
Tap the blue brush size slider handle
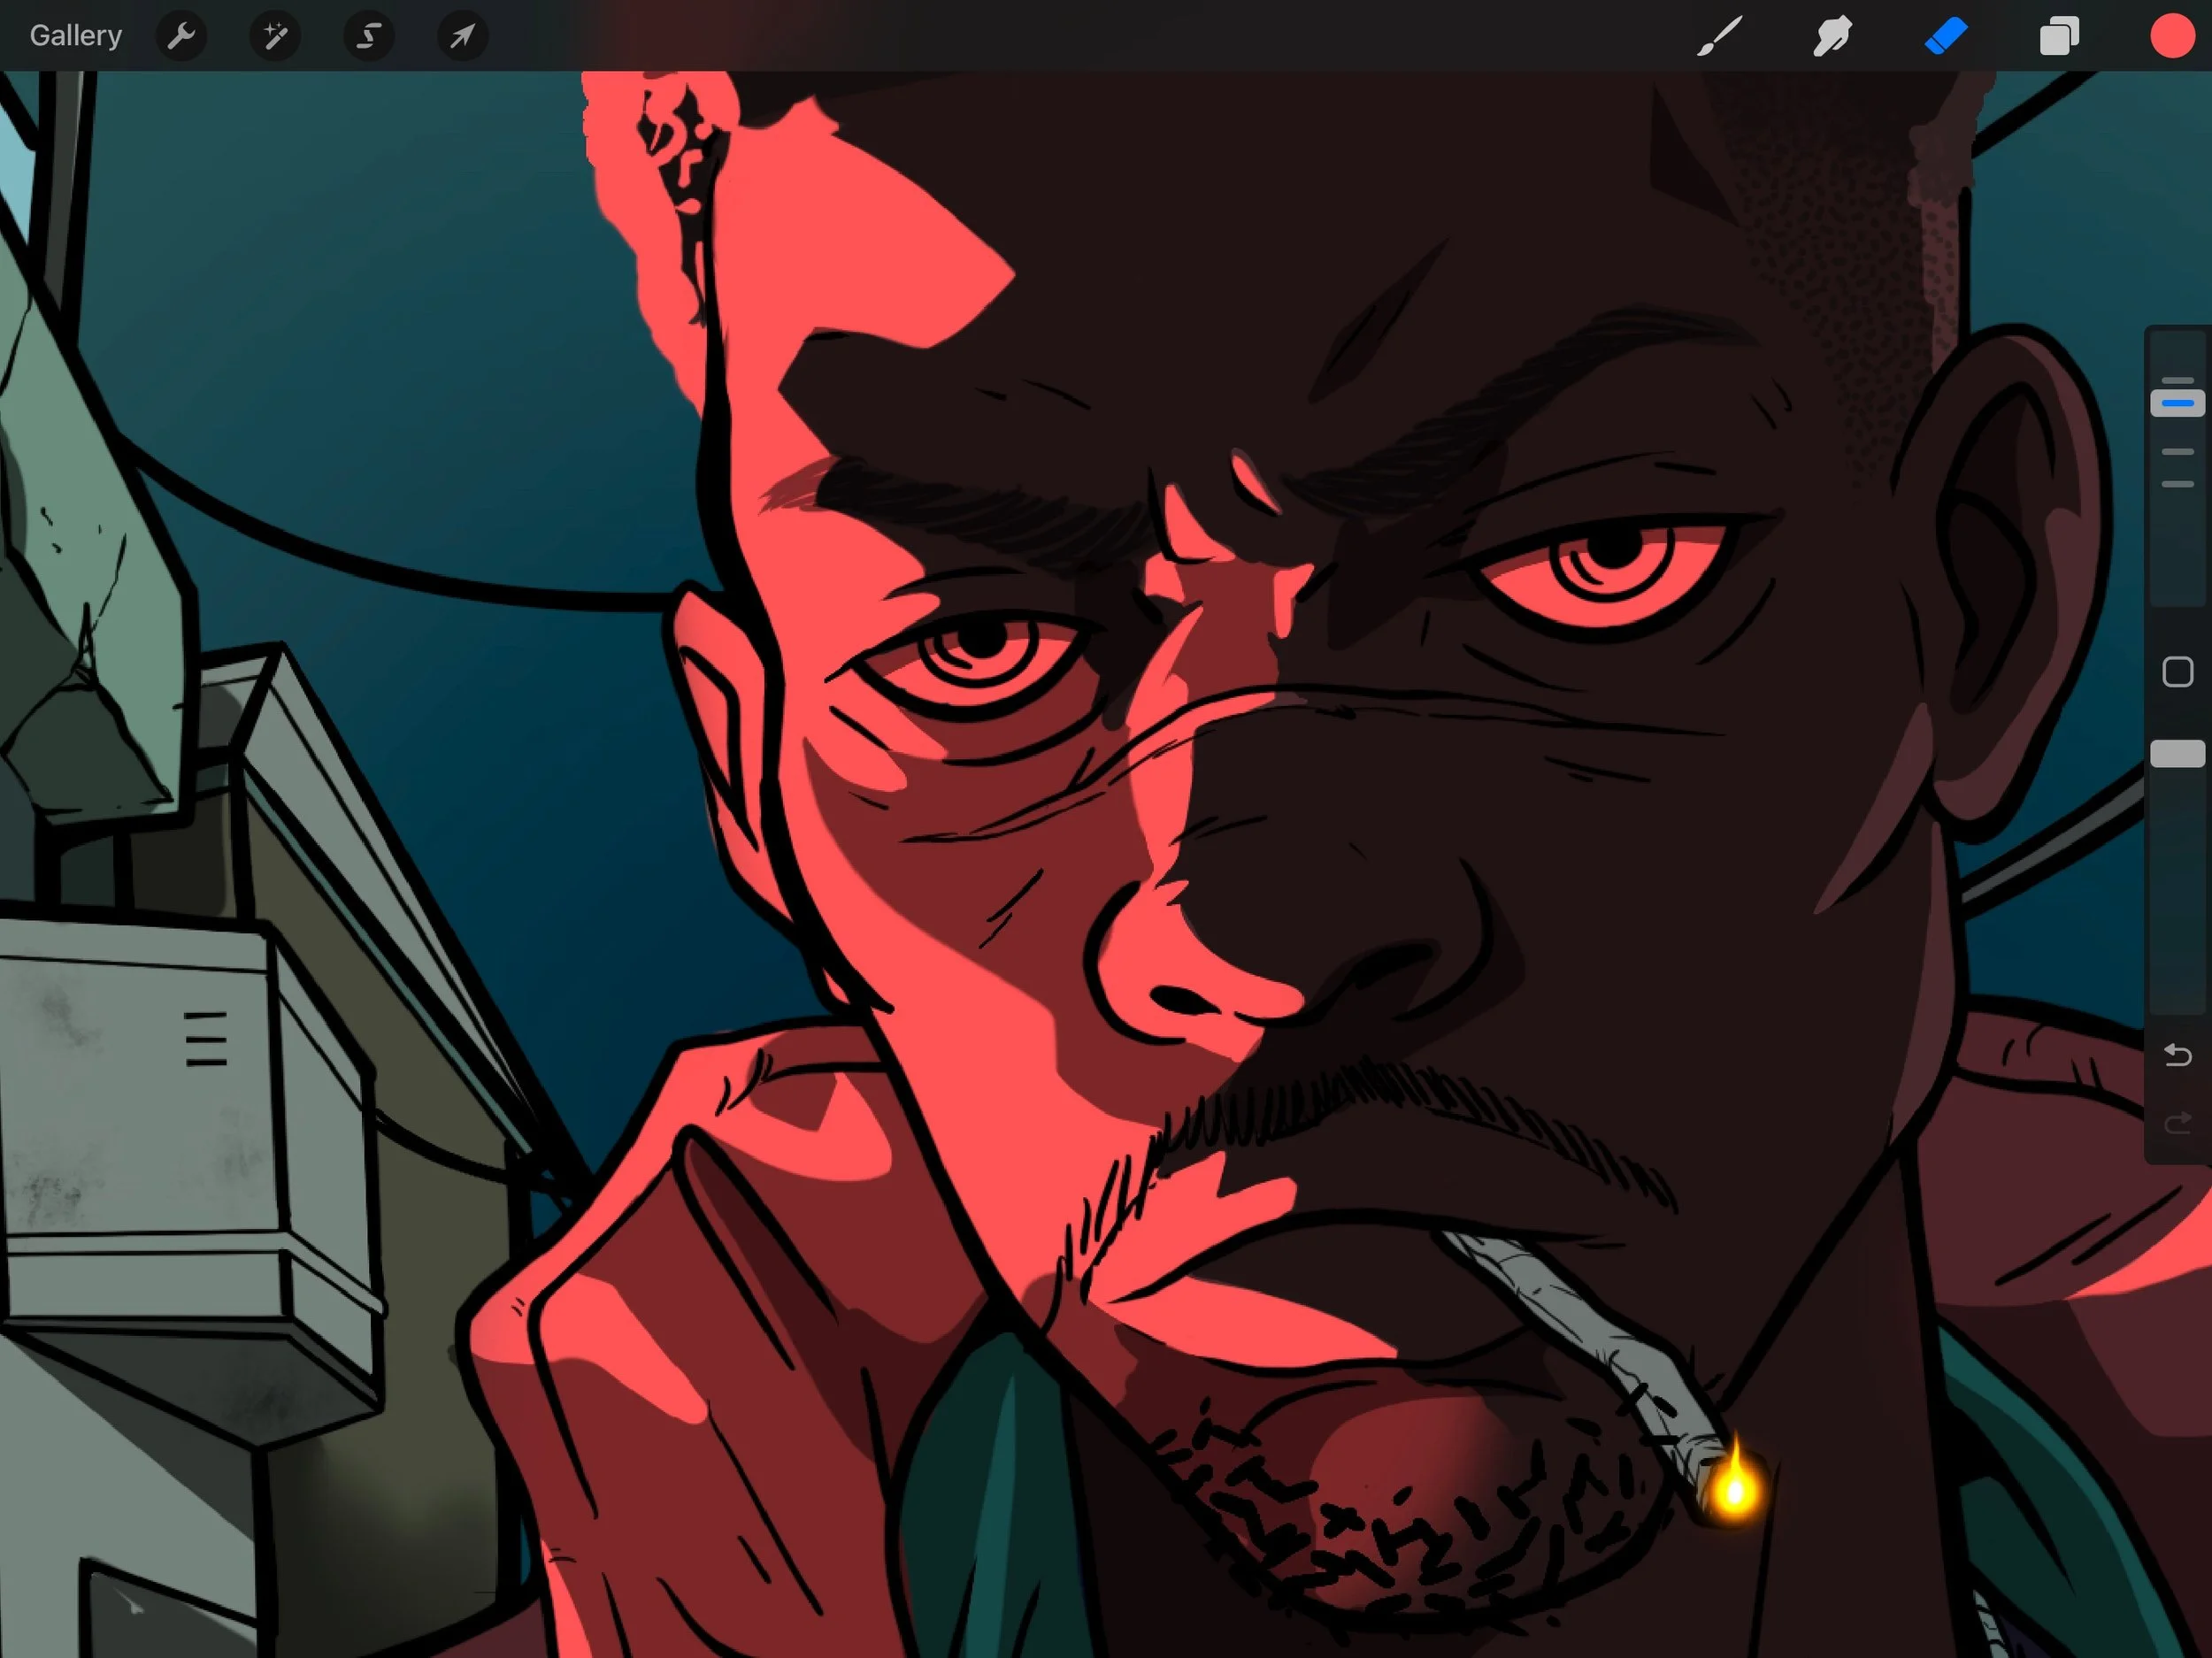click(x=2177, y=403)
